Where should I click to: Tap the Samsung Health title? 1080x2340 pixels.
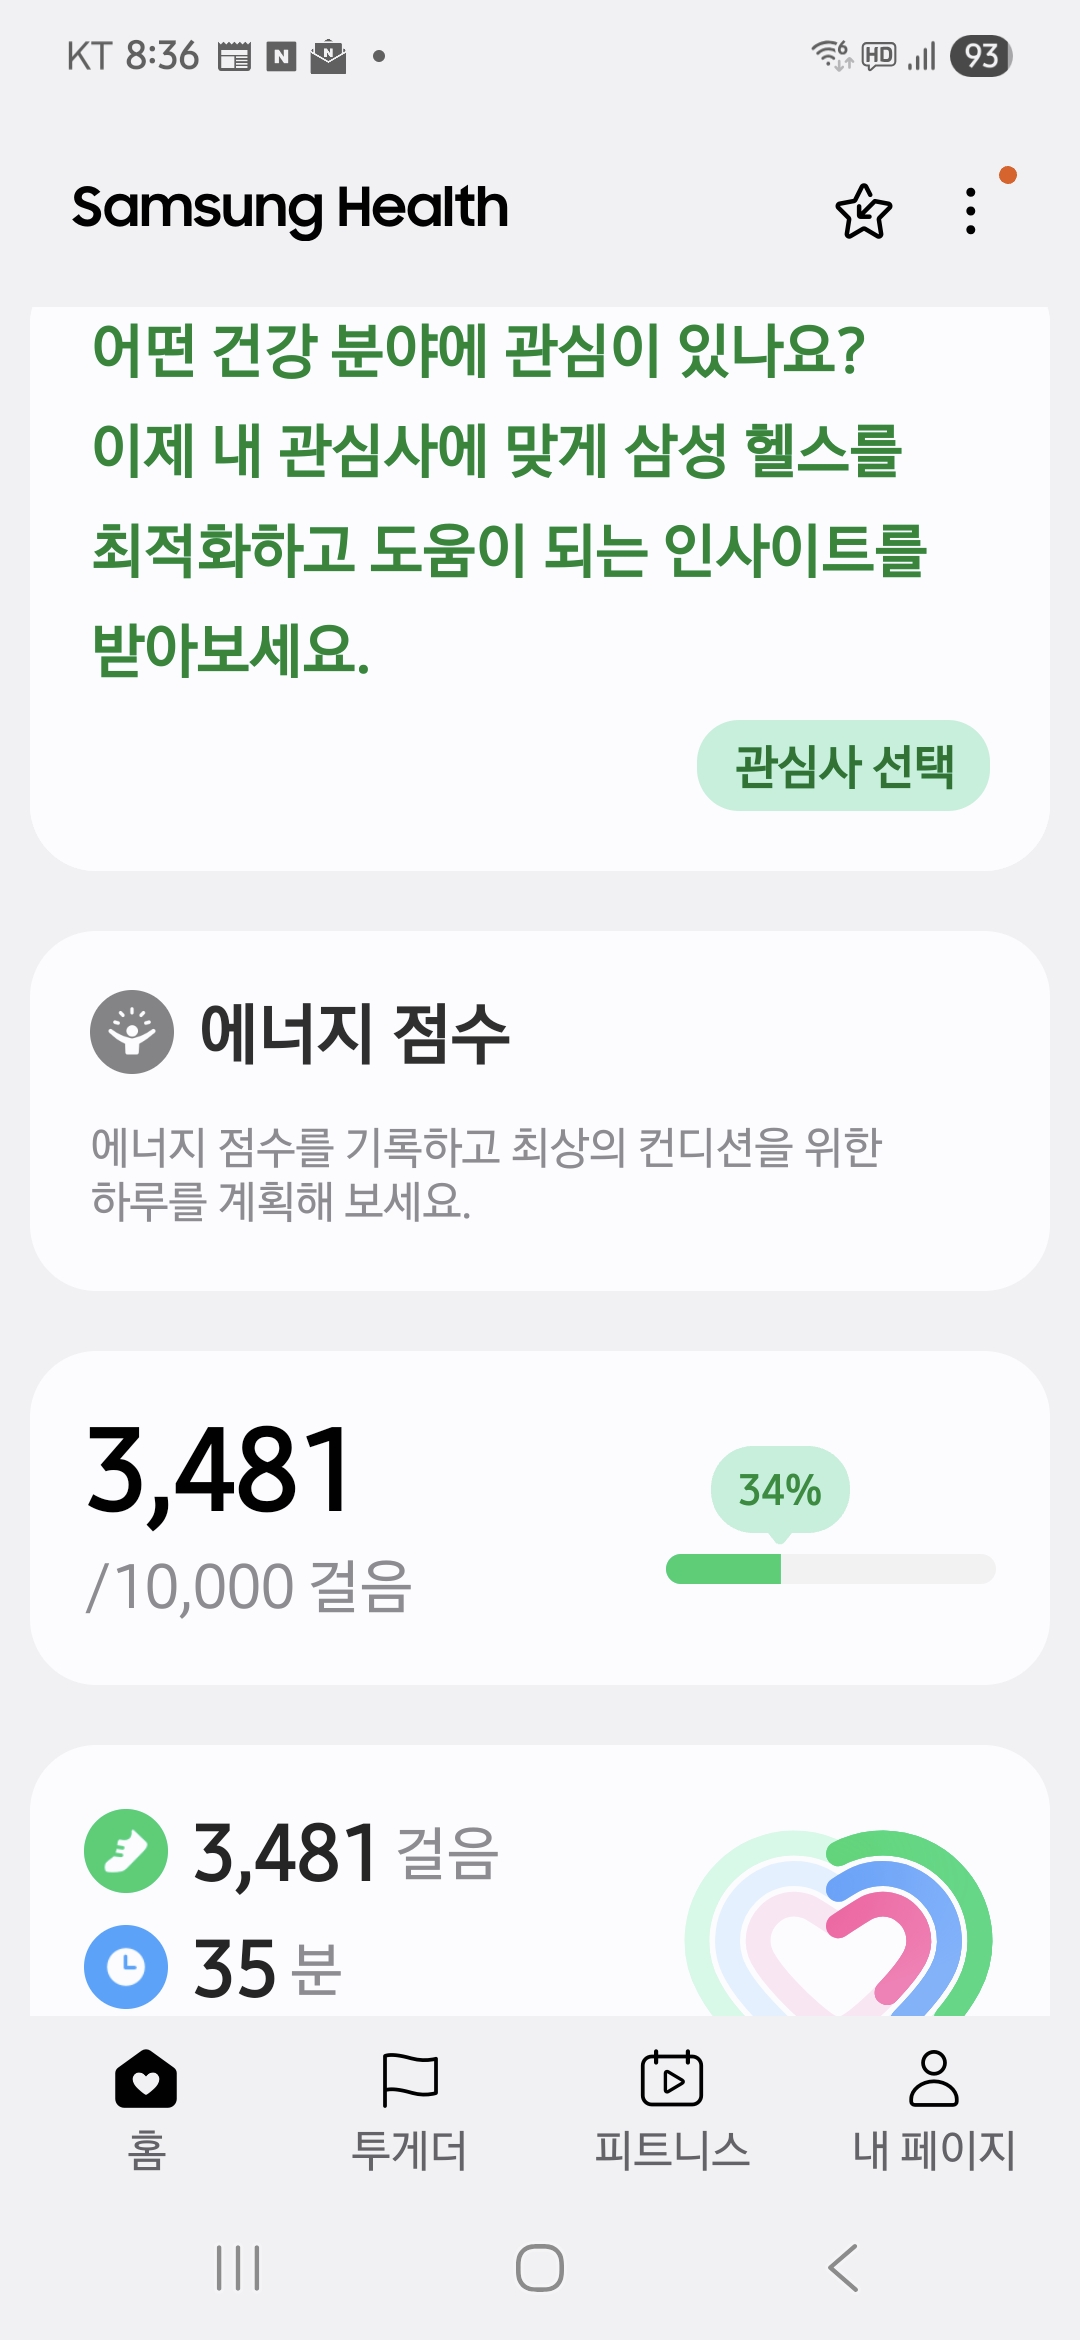pyautogui.click(x=290, y=208)
